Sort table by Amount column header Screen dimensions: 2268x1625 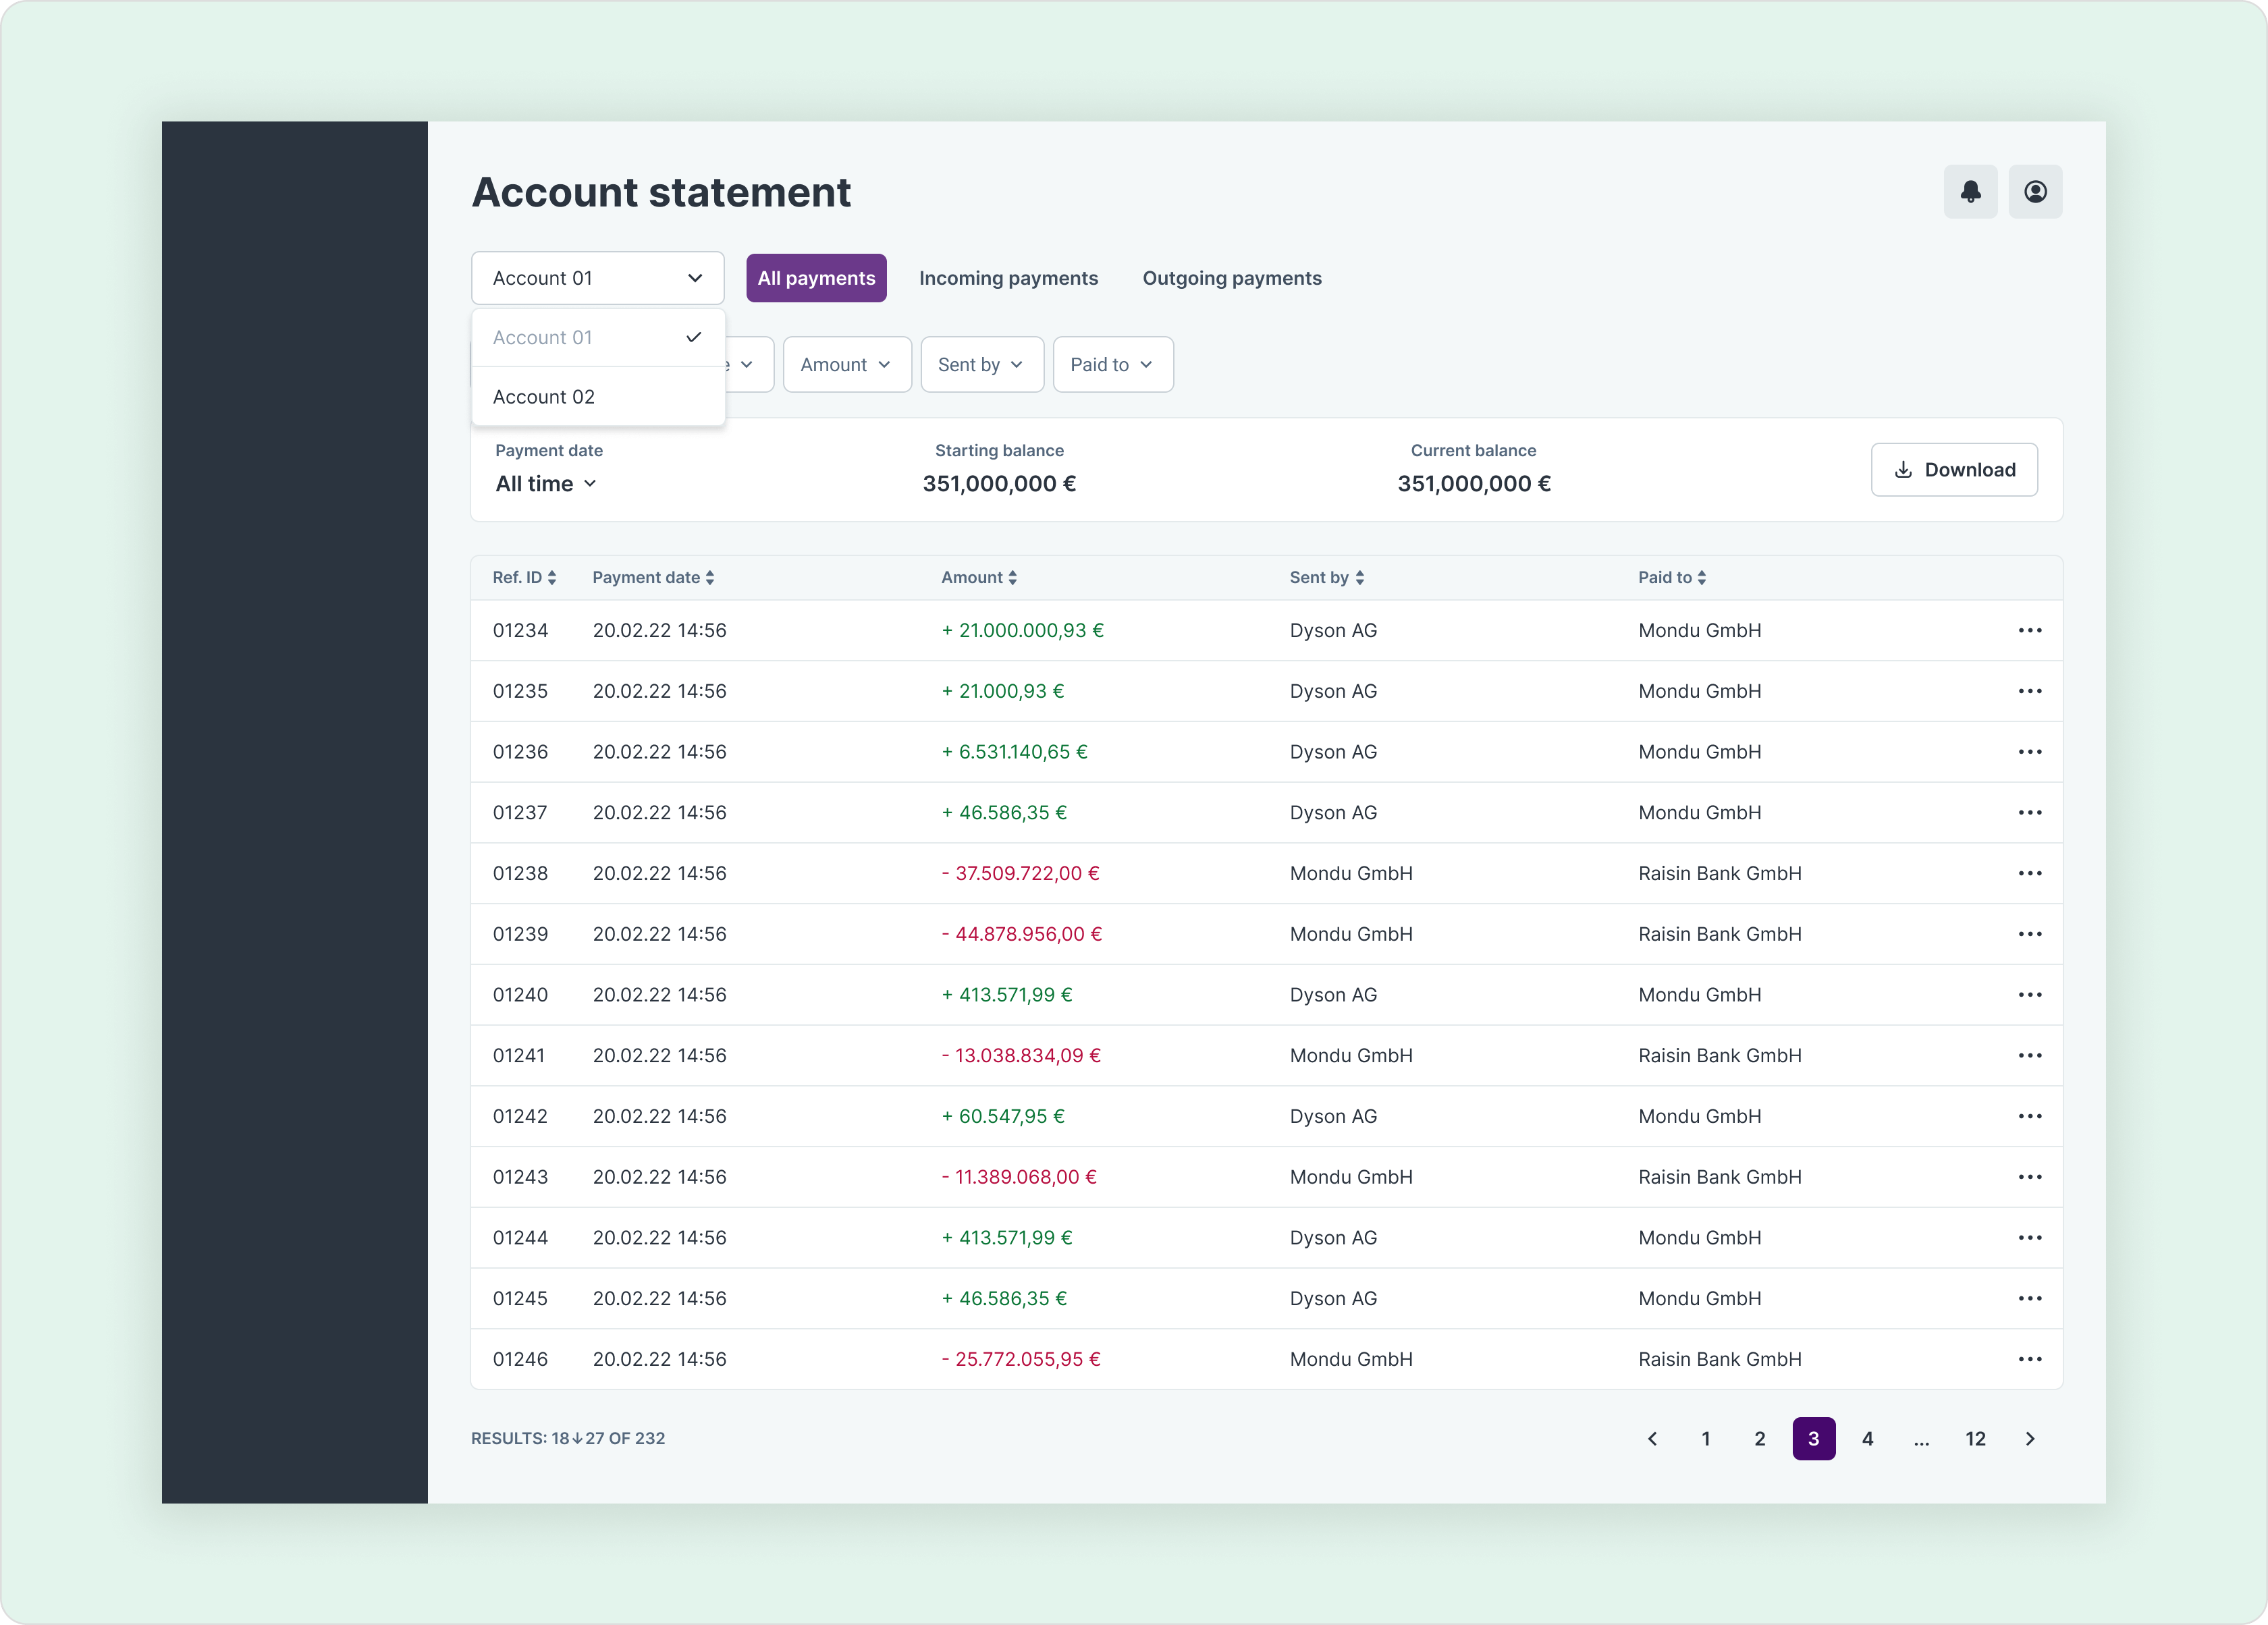point(978,577)
